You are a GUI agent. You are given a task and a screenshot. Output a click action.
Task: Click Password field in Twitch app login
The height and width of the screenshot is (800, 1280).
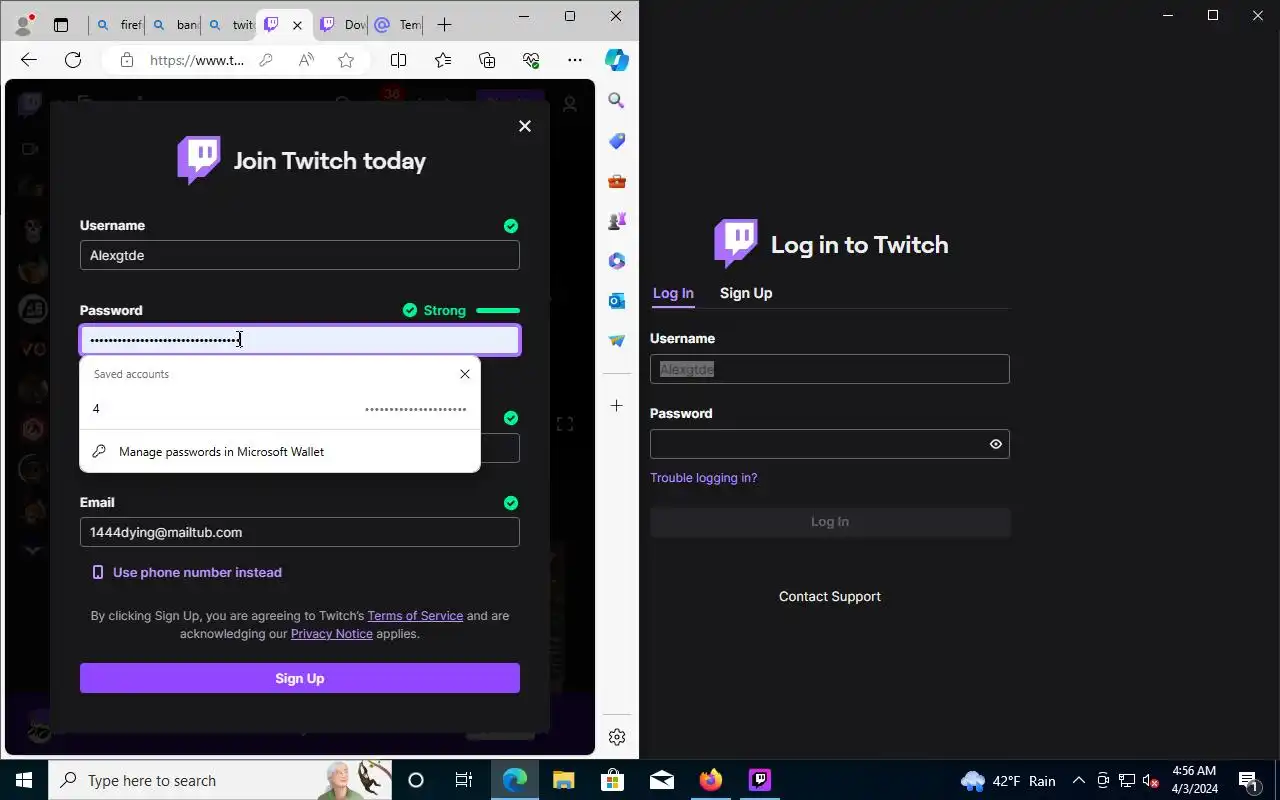830,444
